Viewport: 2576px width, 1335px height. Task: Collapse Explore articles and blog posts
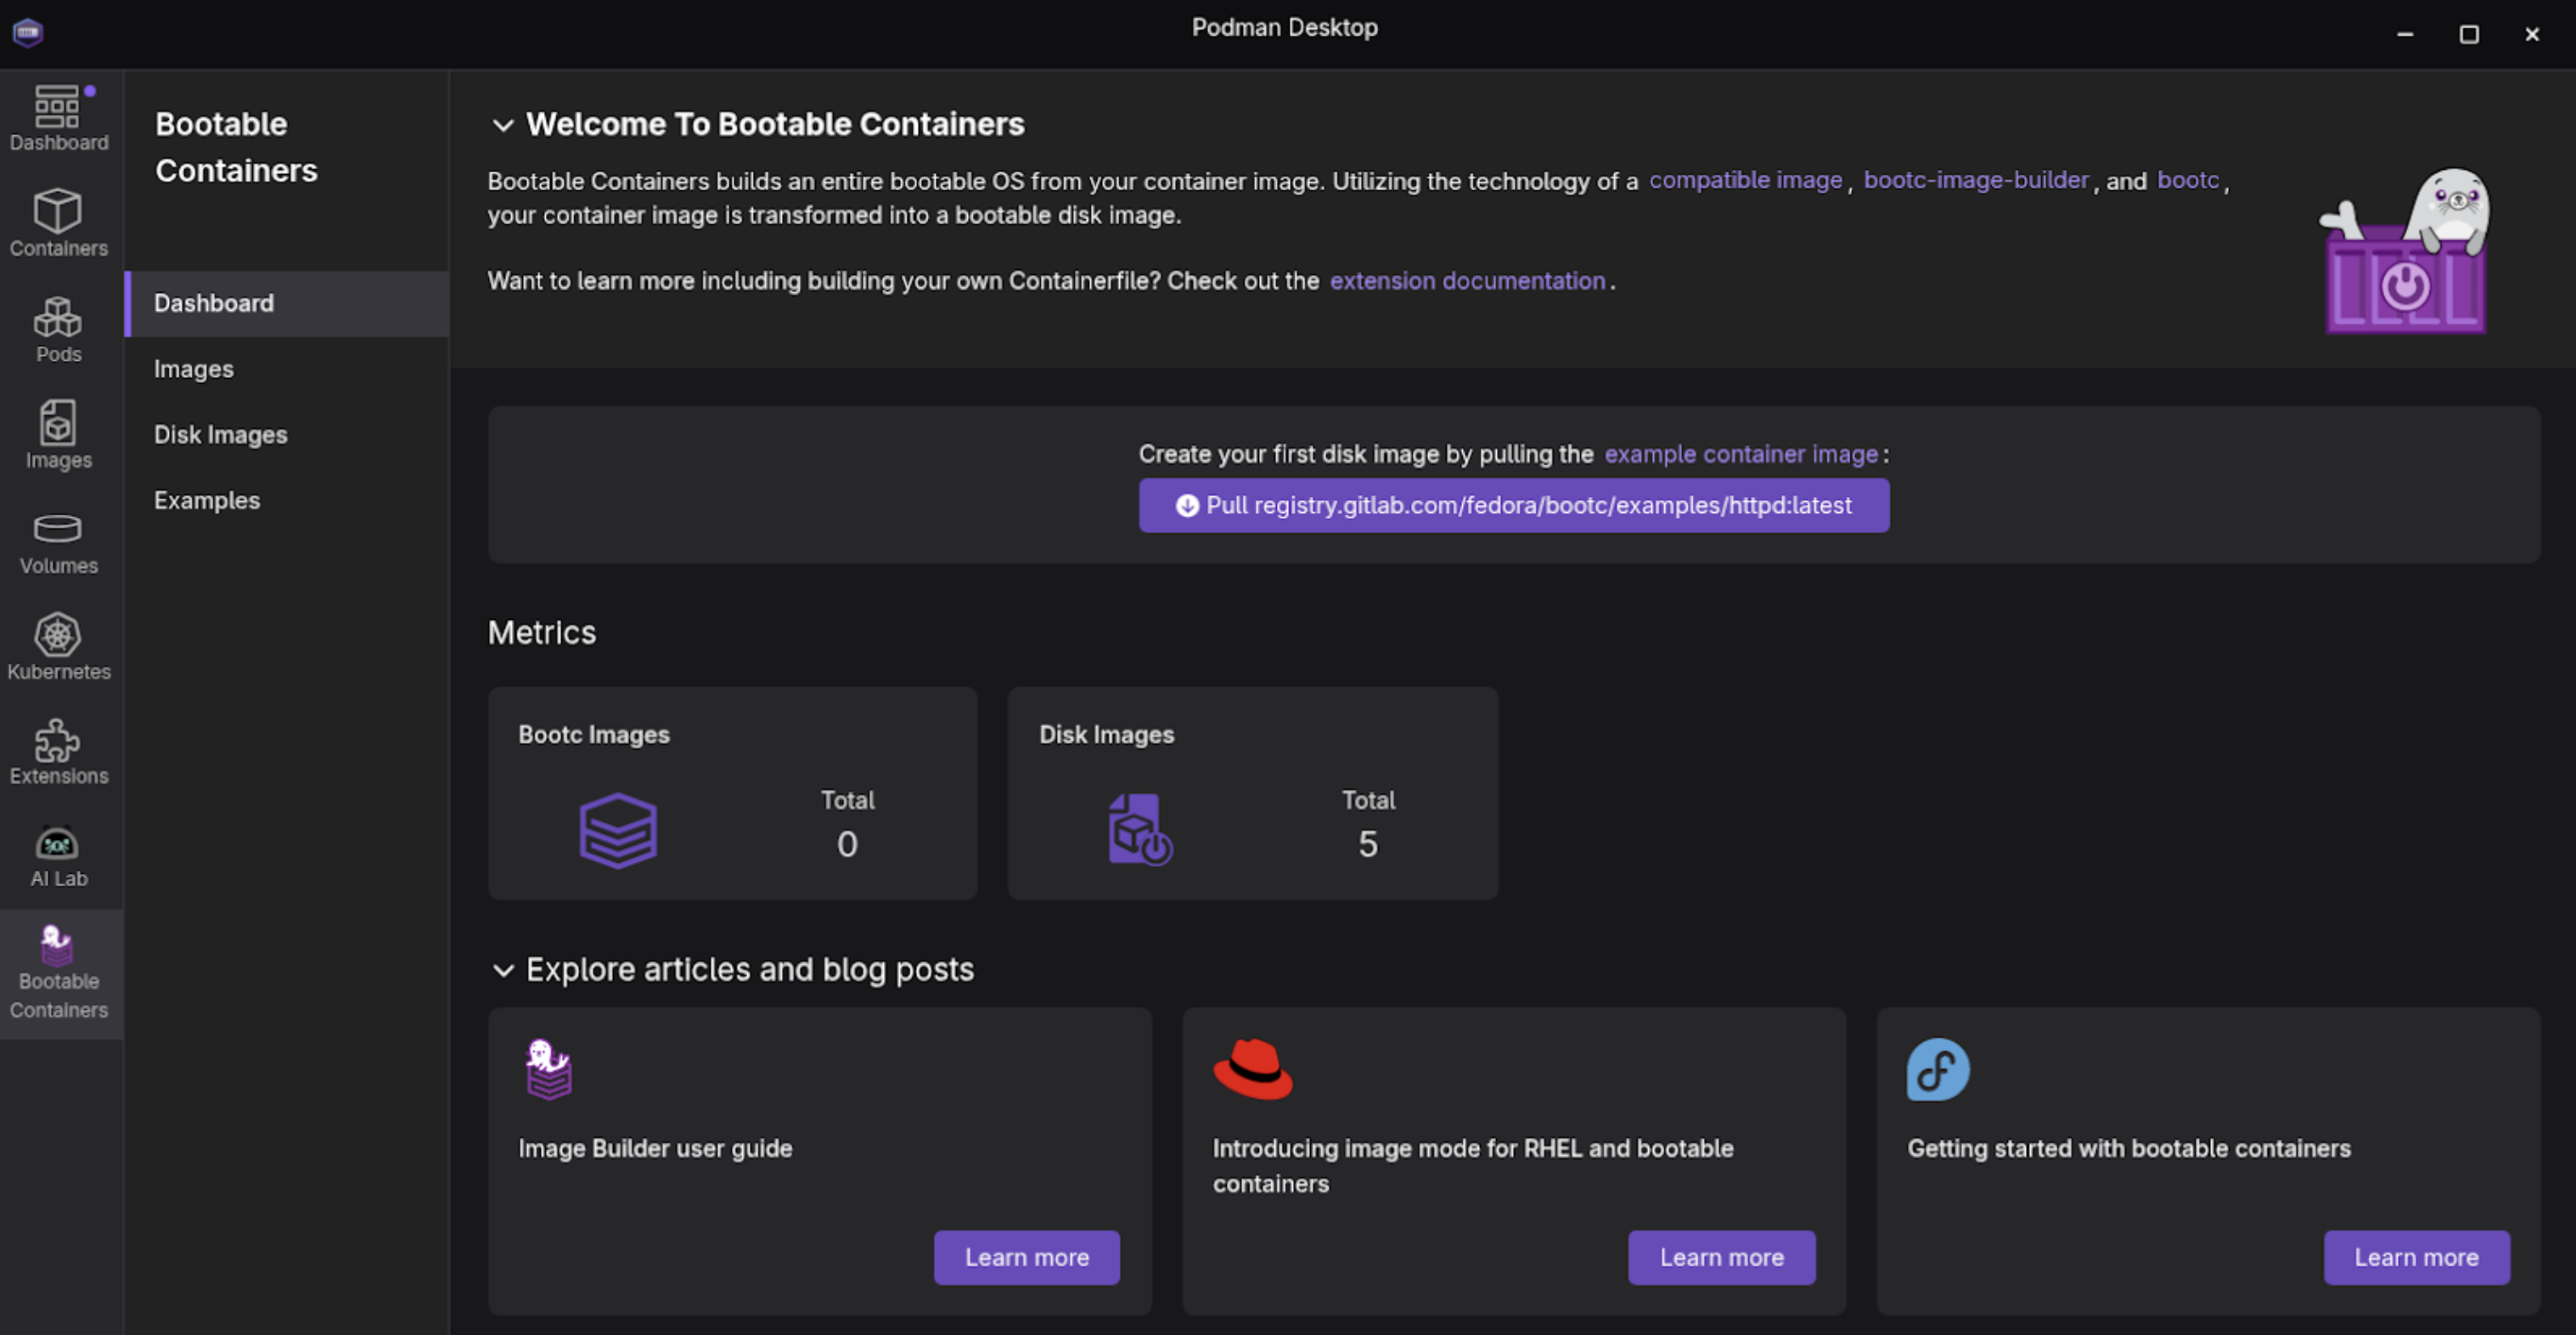click(503, 970)
